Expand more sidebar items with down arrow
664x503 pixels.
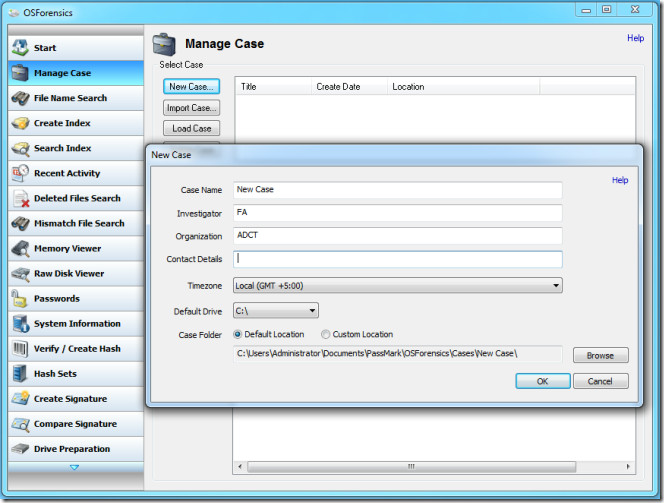tap(75, 467)
